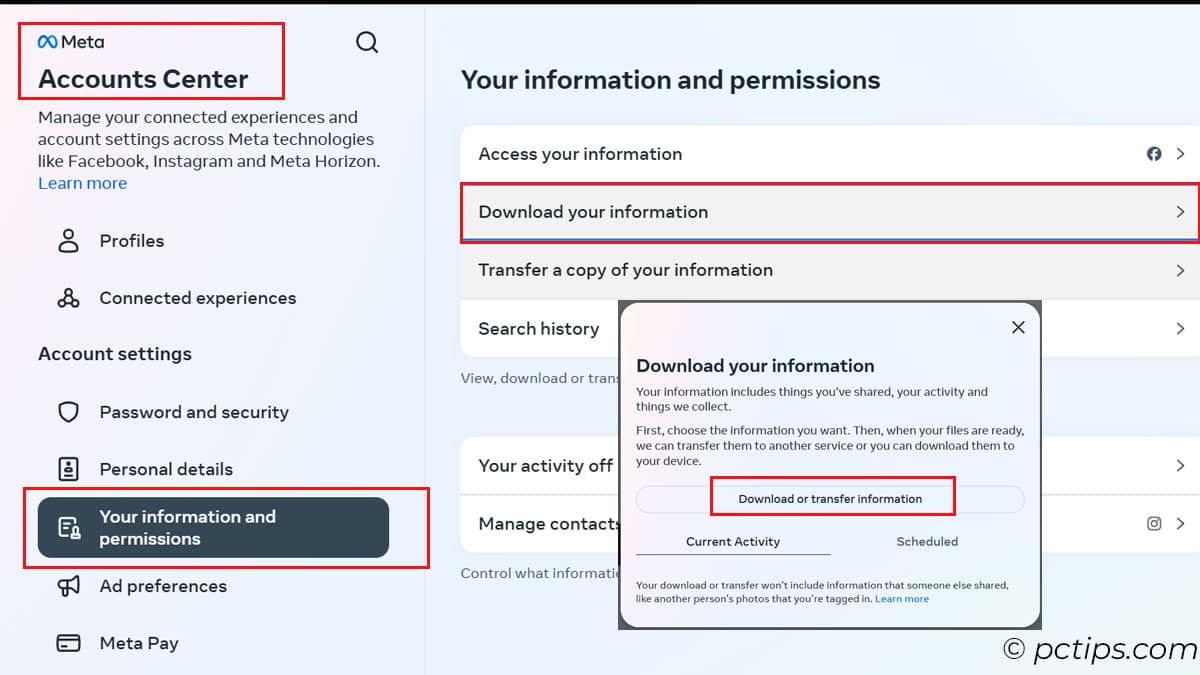Screen dimensions: 1200x675
Task: Select the Personal details ID card icon
Action: pos(68,469)
